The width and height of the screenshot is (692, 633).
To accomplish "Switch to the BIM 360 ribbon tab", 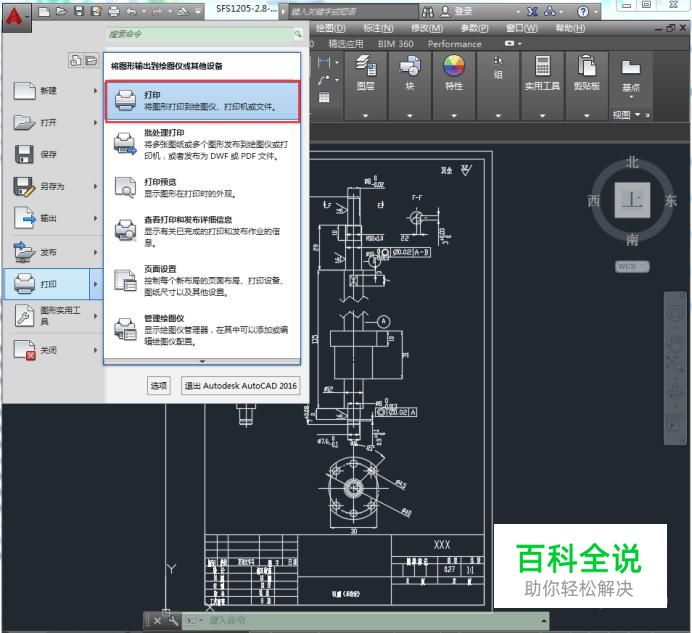I will pos(395,44).
